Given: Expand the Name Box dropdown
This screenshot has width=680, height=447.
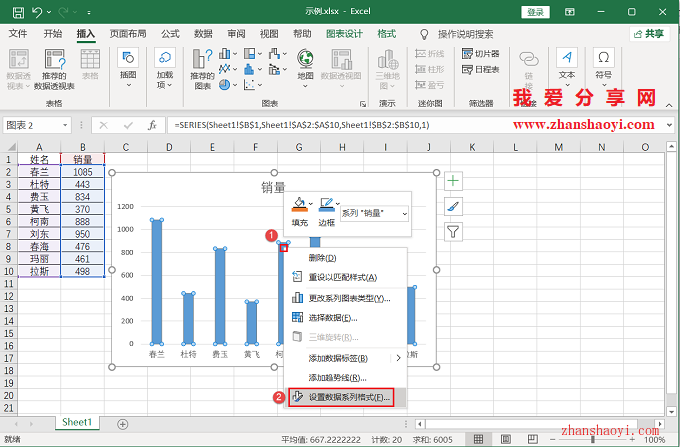Looking at the screenshot, I should 65,125.
